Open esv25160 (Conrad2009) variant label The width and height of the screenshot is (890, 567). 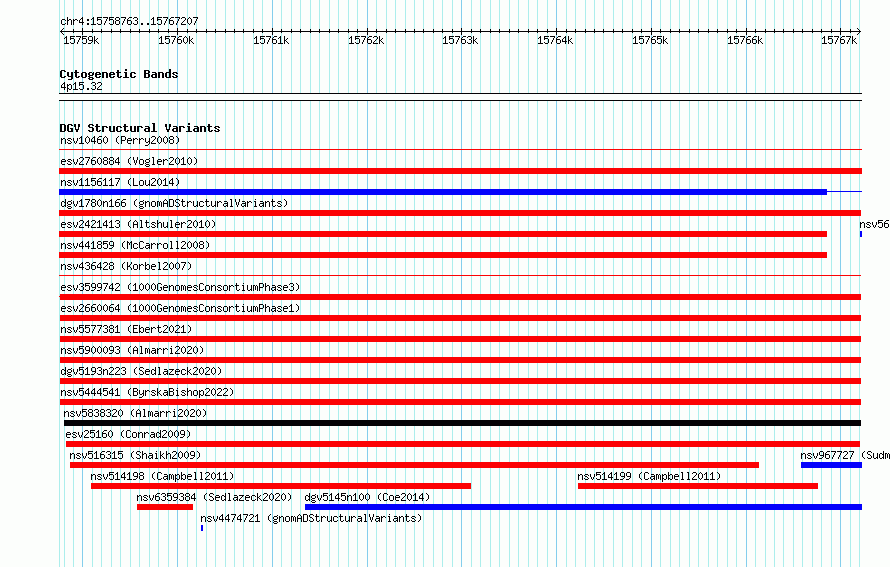128,434
